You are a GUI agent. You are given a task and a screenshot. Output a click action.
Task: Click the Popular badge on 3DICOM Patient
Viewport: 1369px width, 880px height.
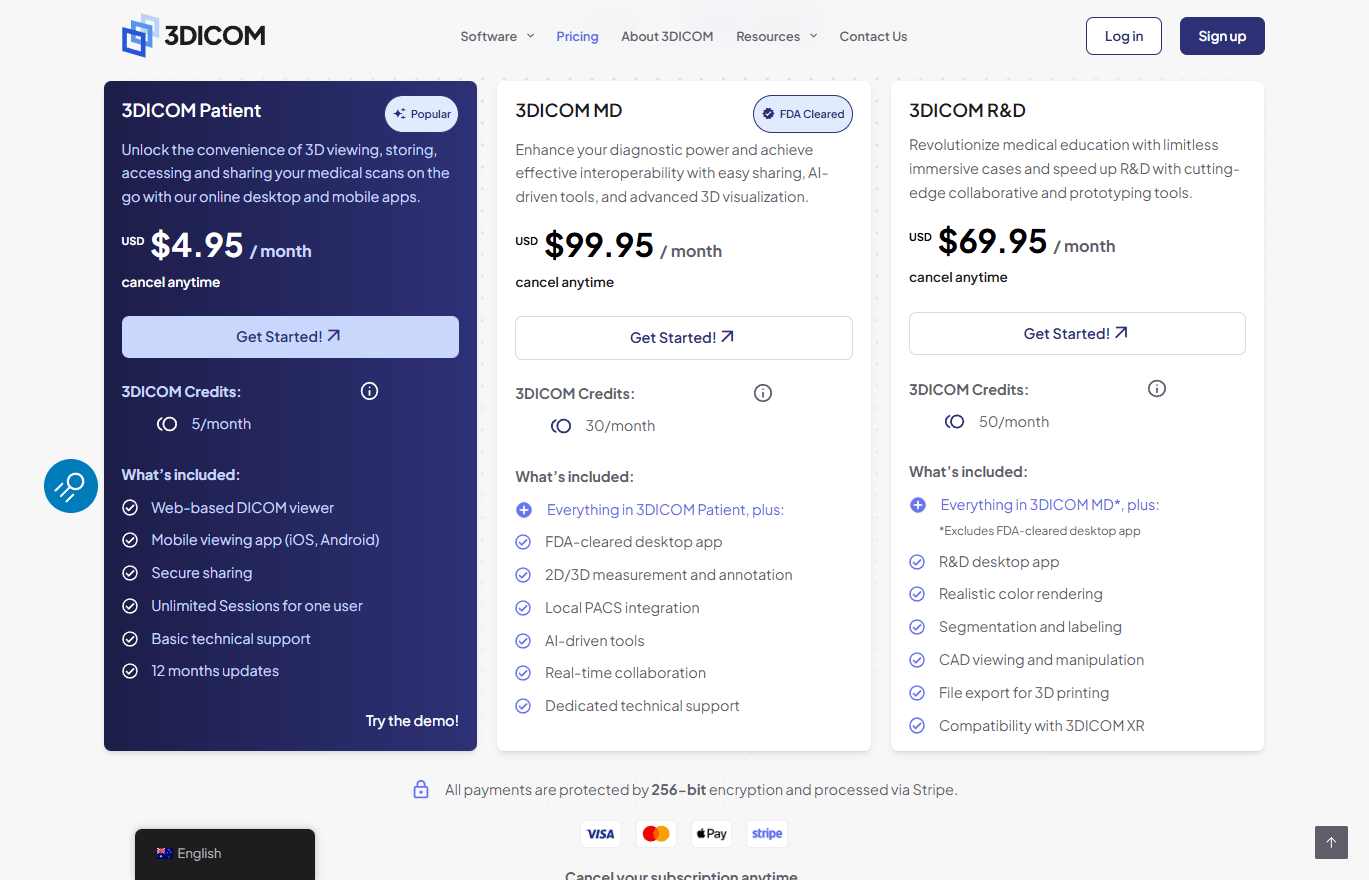click(x=421, y=114)
